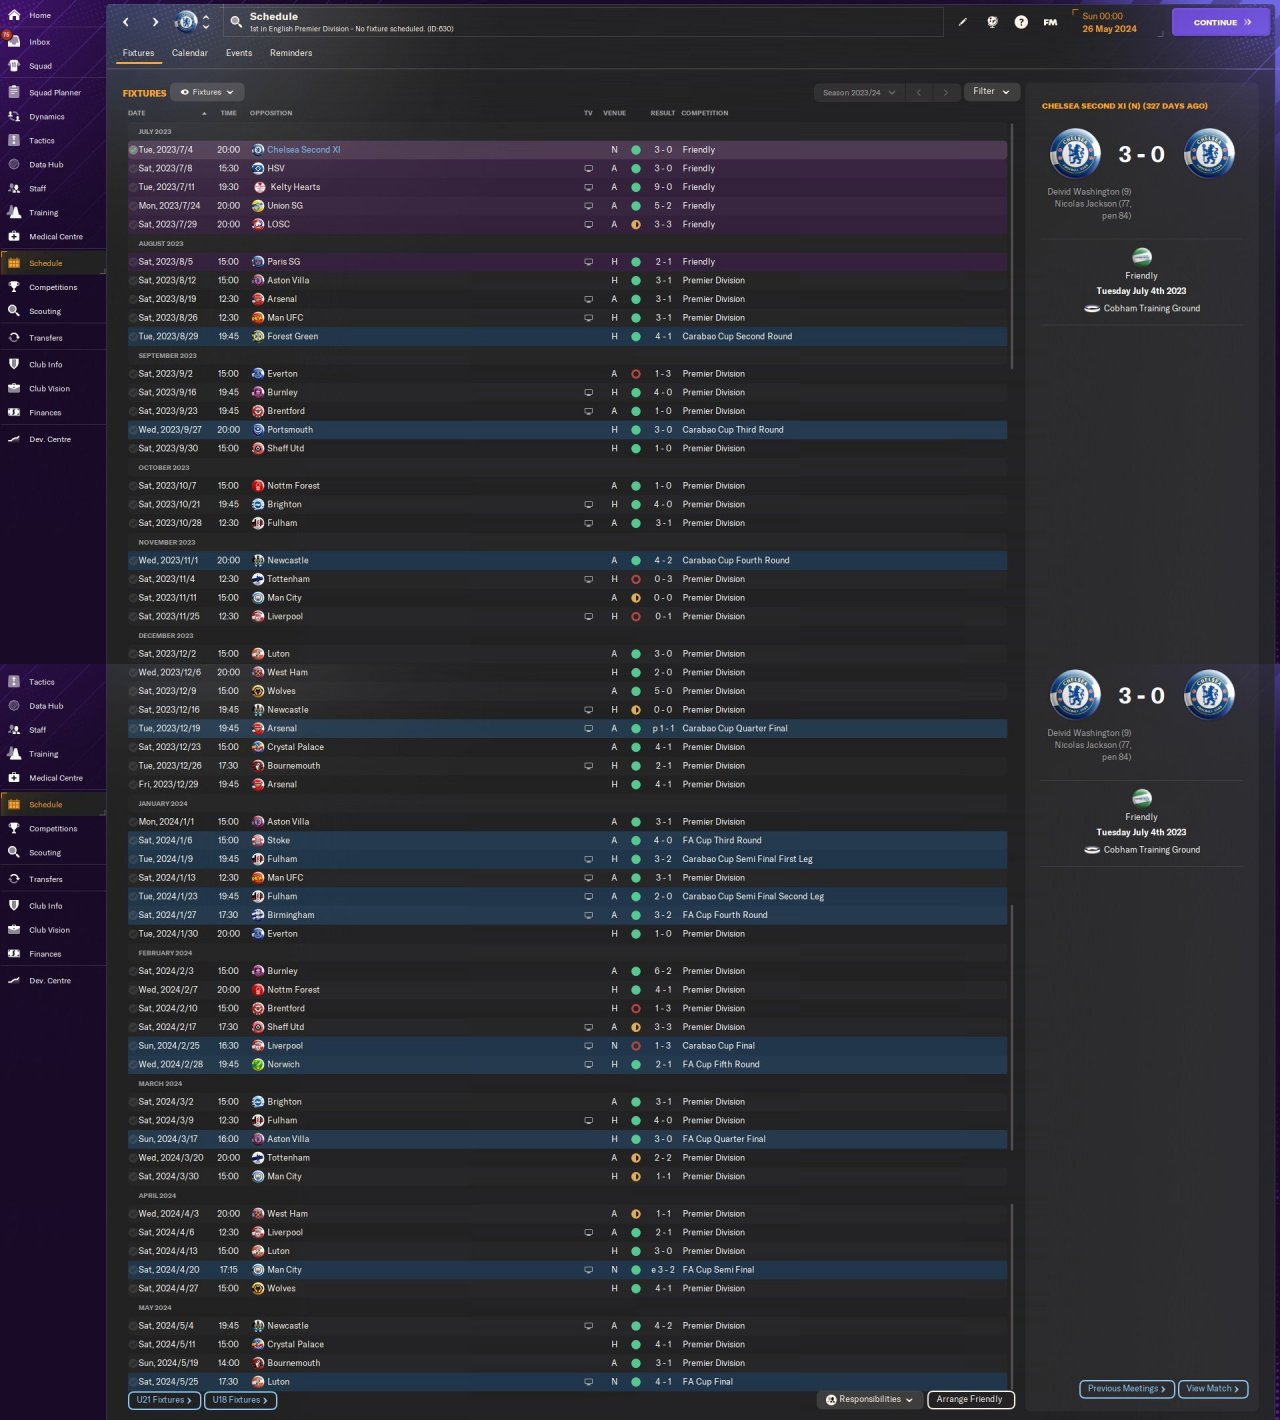Switch to the Calendar tab
1280x1420 pixels.
190,53
